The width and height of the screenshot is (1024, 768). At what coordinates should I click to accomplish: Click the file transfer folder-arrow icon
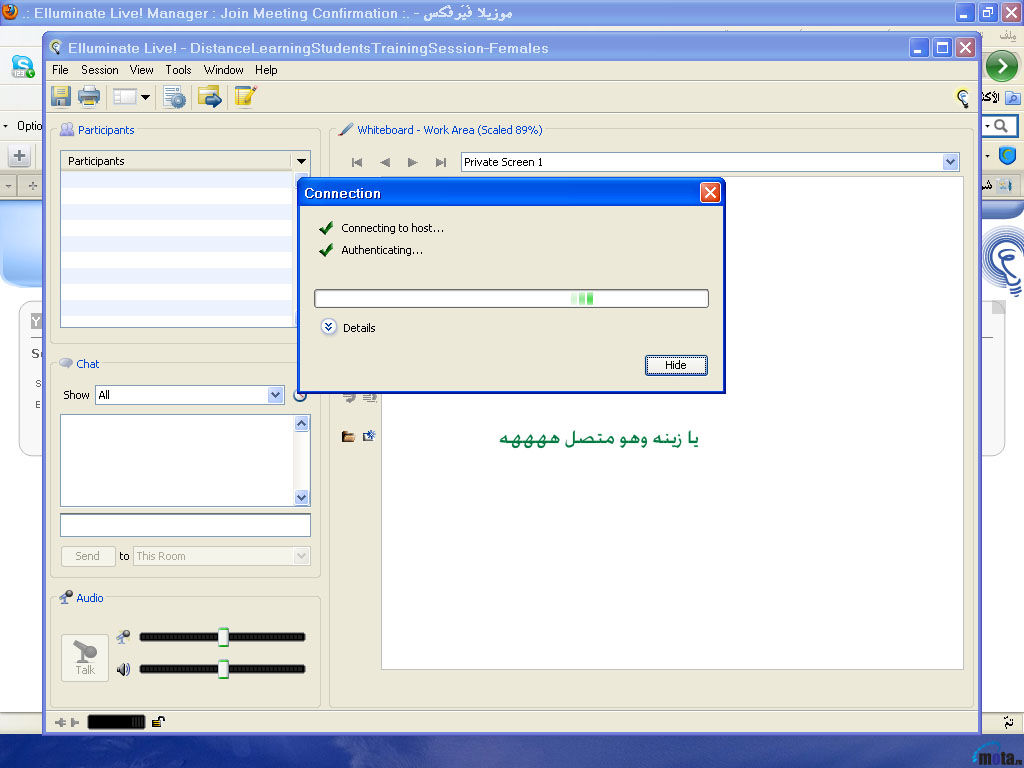pyautogui.click(x=210, y=97)
